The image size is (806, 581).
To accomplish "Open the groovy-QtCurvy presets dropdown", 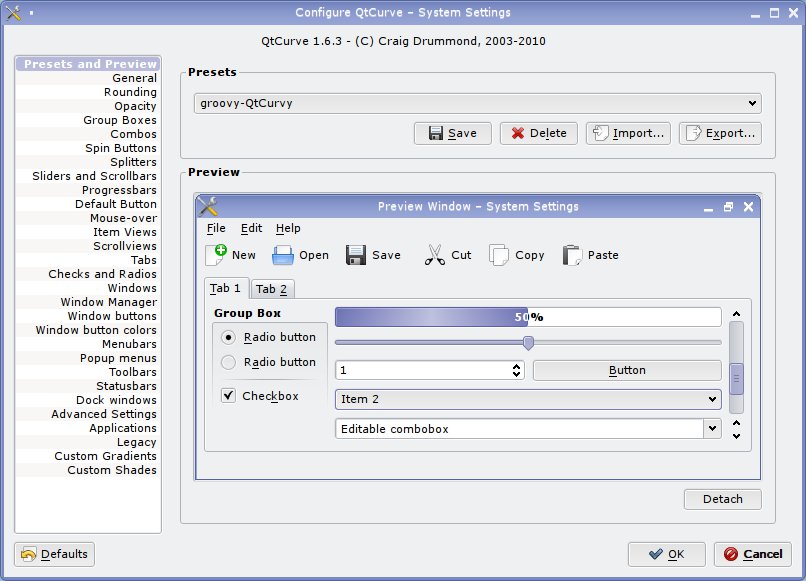I will click(x=478, y=103).
